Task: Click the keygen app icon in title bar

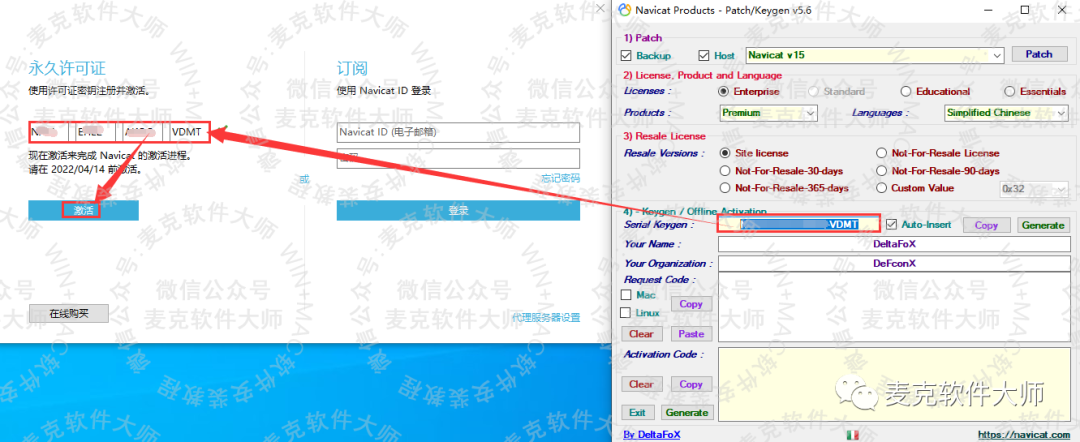Action: point(624,10)
